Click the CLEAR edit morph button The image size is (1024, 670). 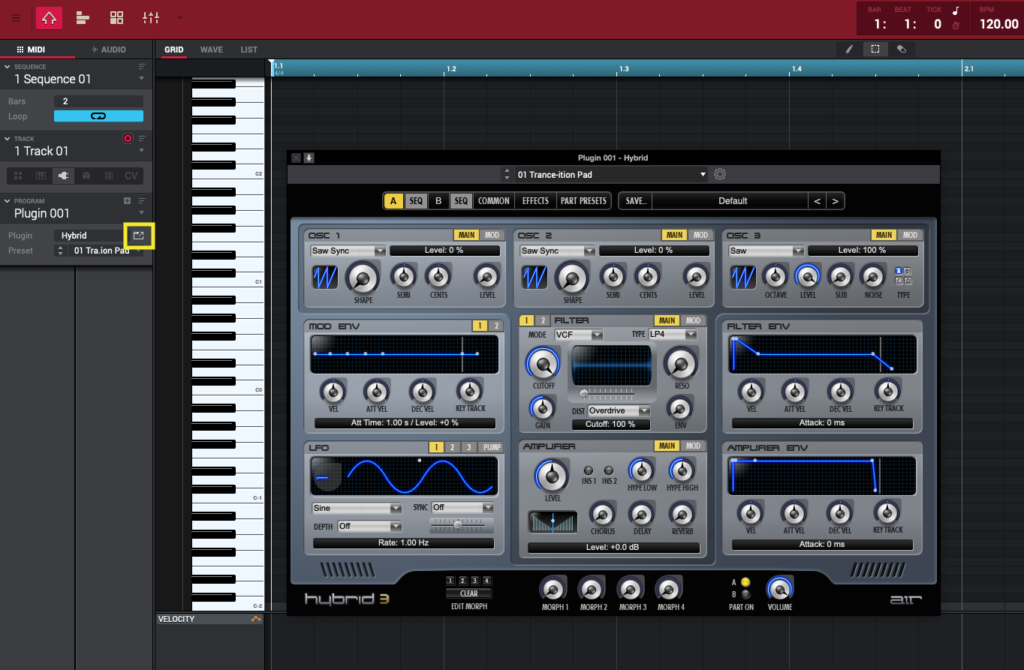[x=469, y=594]
